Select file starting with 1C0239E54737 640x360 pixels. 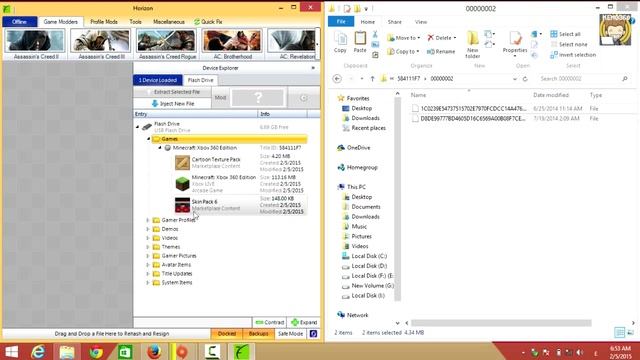[469, 109]
